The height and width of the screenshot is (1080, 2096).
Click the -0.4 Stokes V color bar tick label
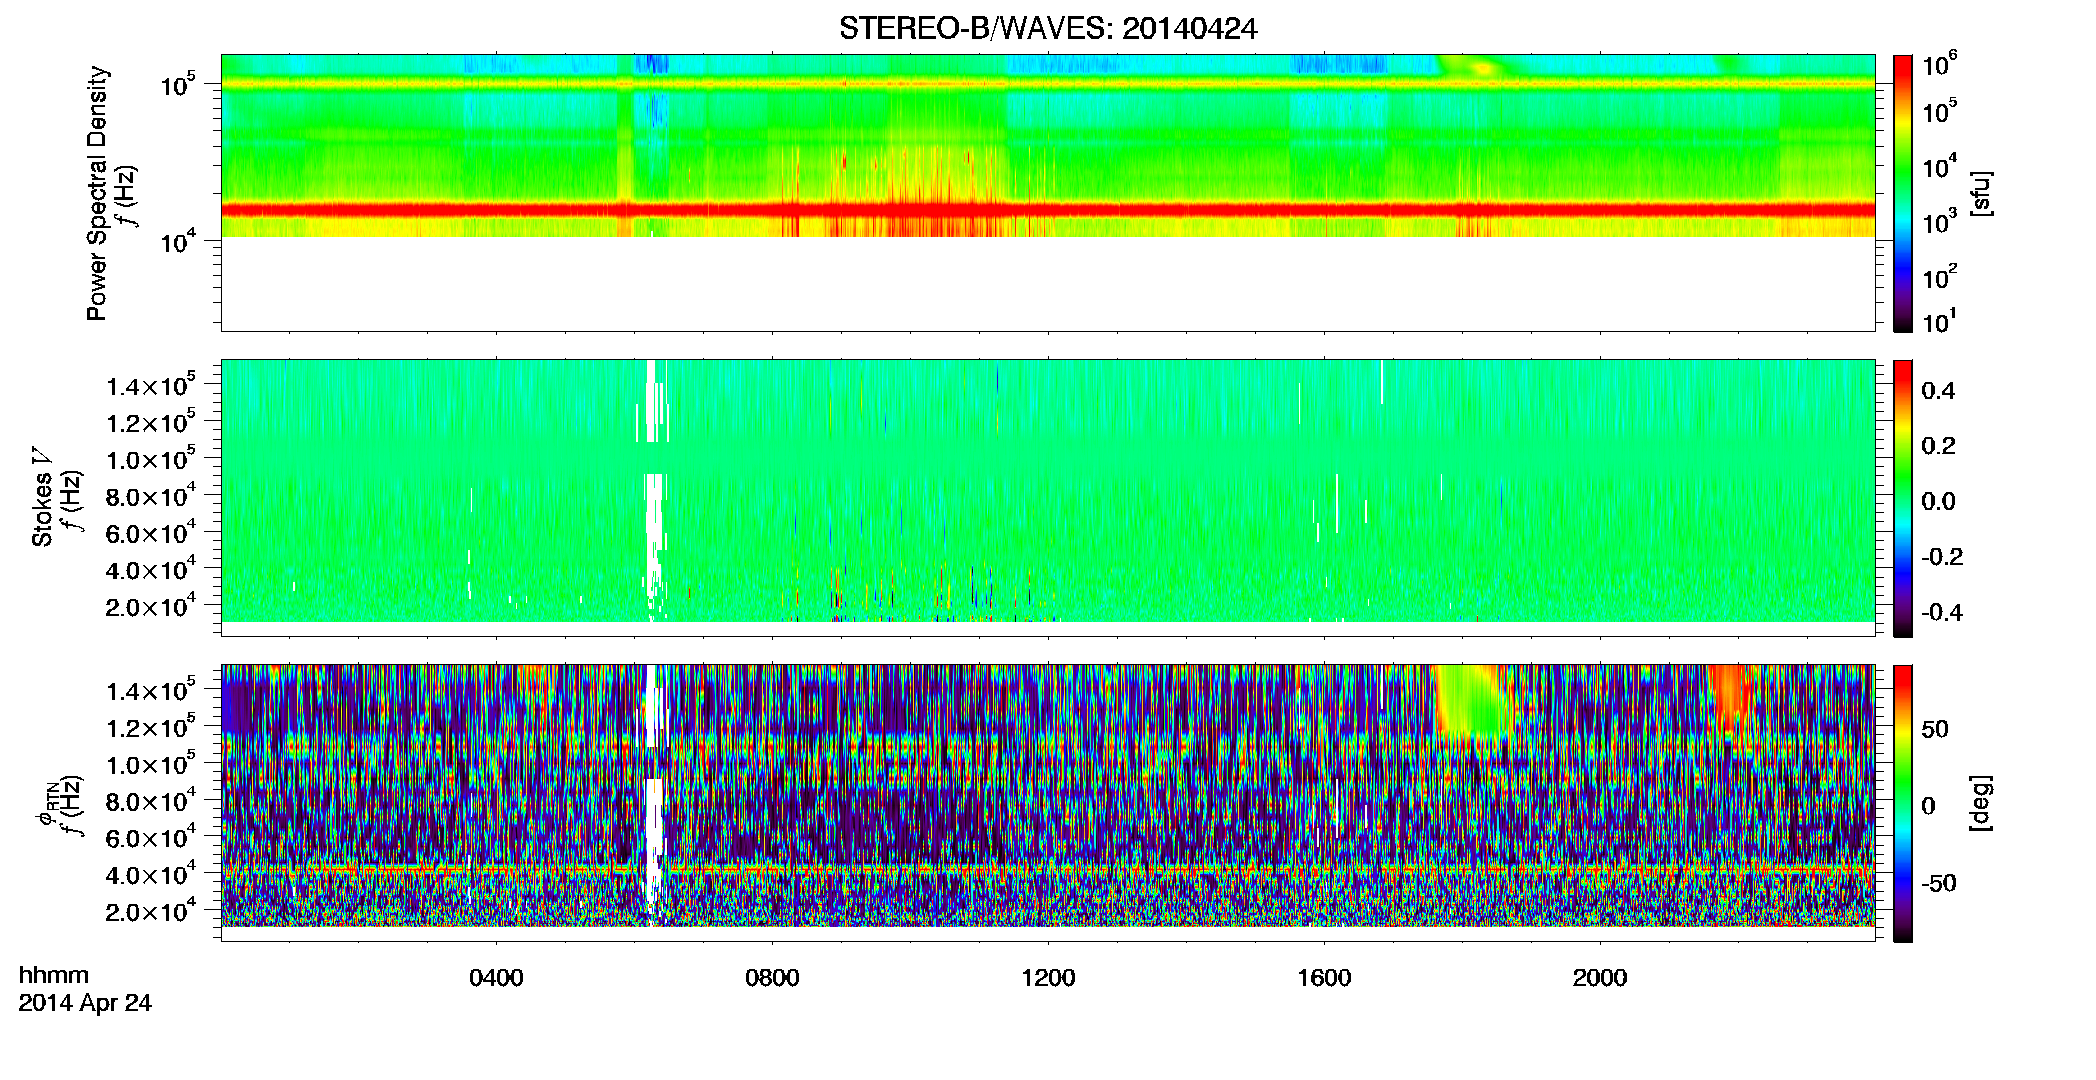1942,612
